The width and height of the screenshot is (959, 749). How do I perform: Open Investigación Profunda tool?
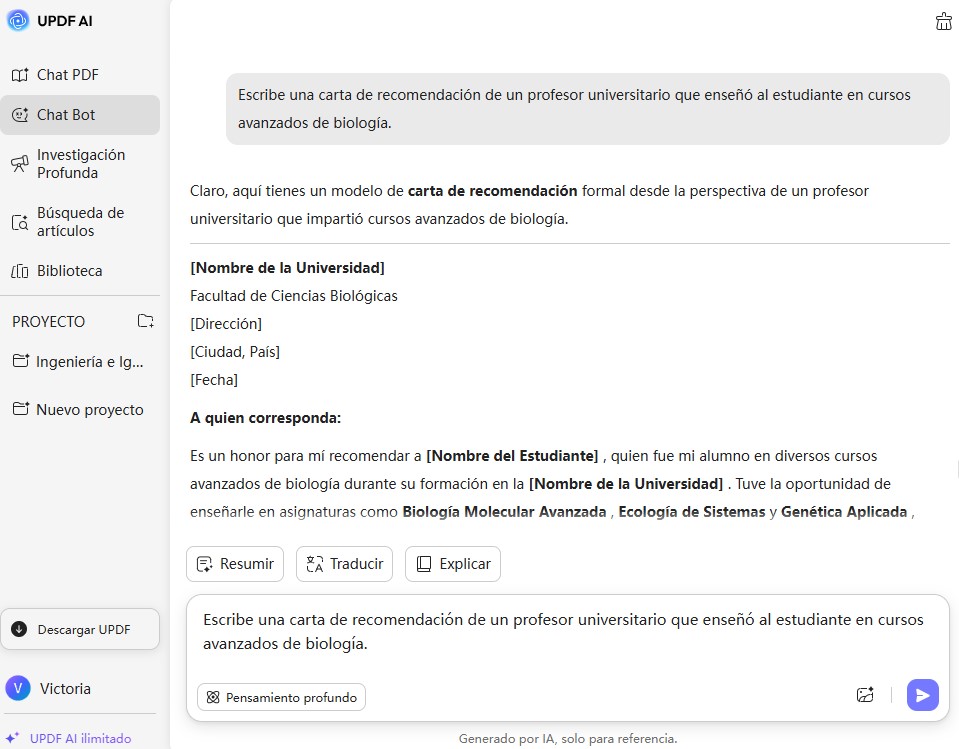click(80, 164)
